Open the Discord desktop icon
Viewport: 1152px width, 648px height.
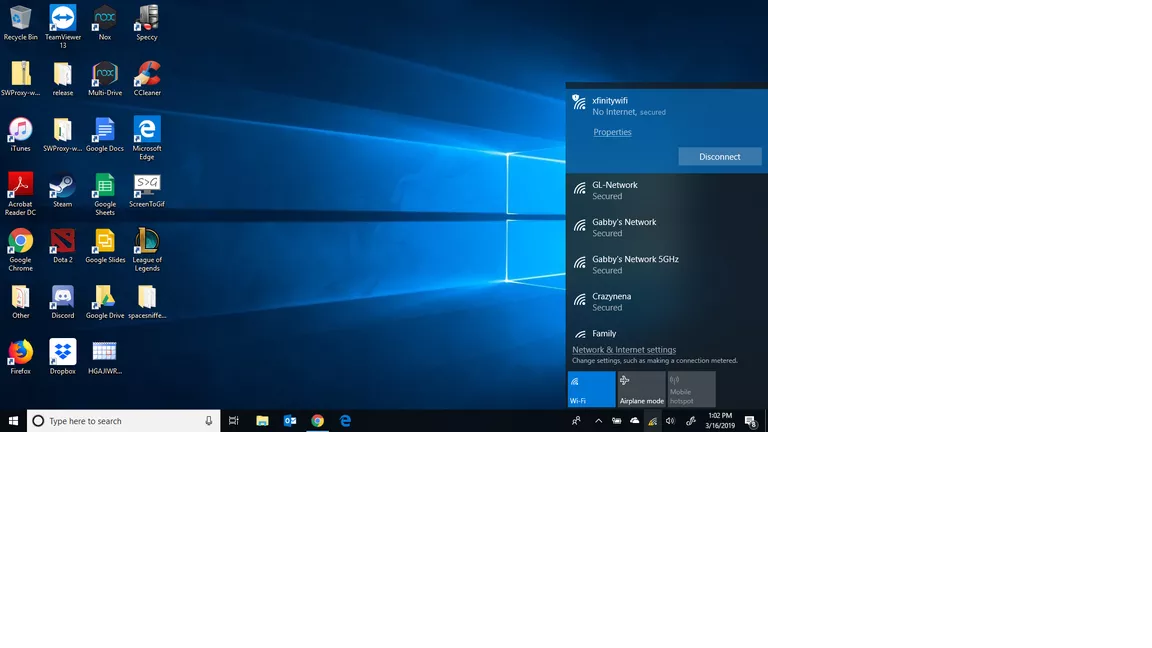[x=62, y=299]
